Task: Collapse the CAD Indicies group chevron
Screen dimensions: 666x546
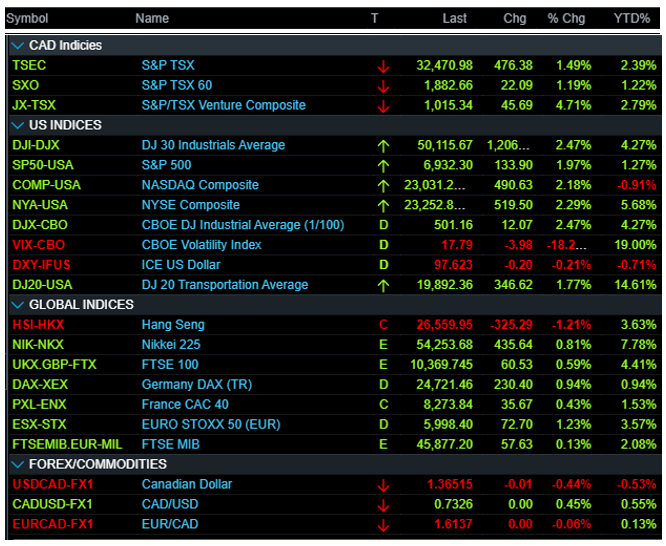Action: [x=17, y=45]
